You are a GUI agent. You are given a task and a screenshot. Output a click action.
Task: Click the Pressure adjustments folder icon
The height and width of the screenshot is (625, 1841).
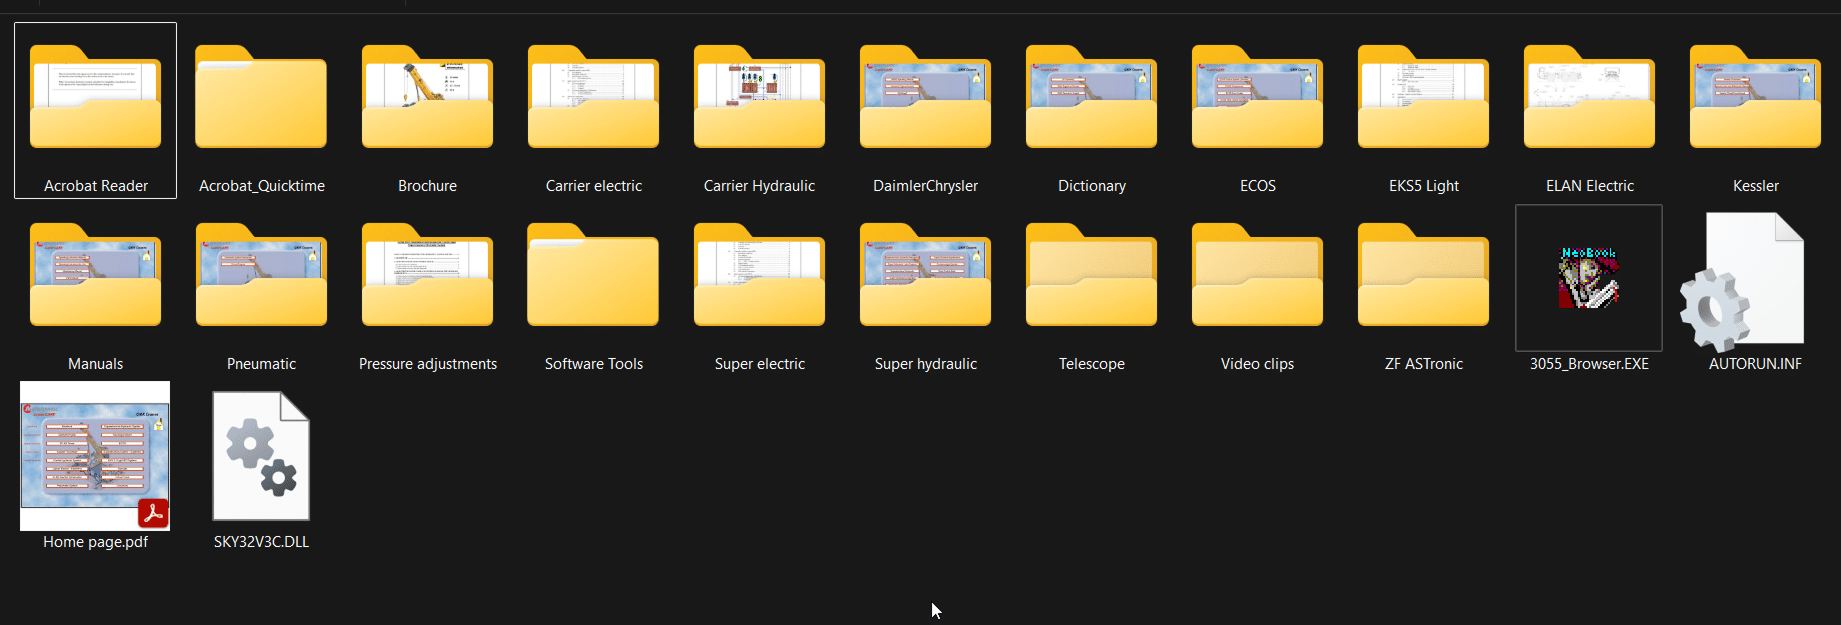(x=428, y=275)
